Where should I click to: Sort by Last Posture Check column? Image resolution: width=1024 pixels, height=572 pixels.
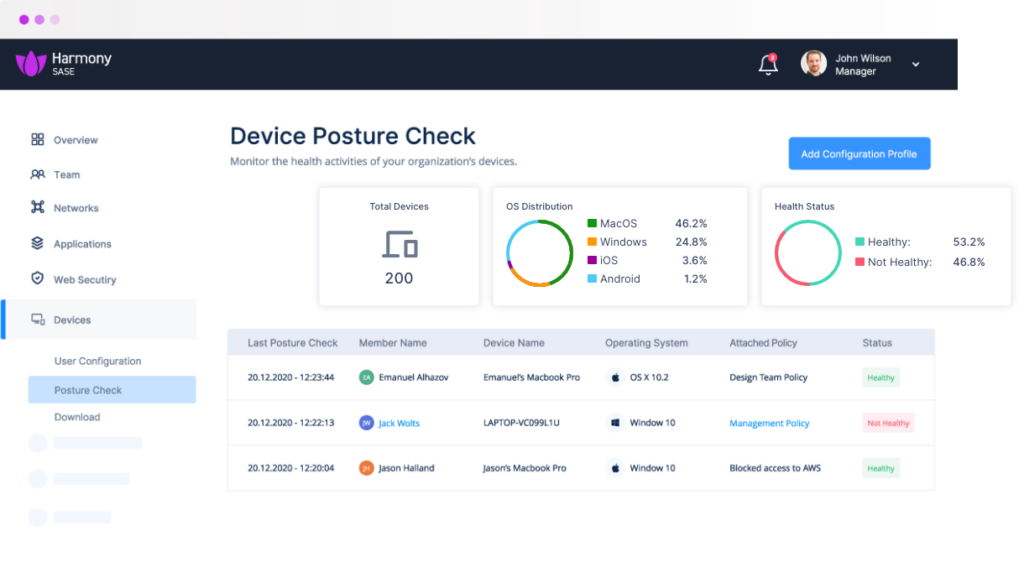(292, 343)
